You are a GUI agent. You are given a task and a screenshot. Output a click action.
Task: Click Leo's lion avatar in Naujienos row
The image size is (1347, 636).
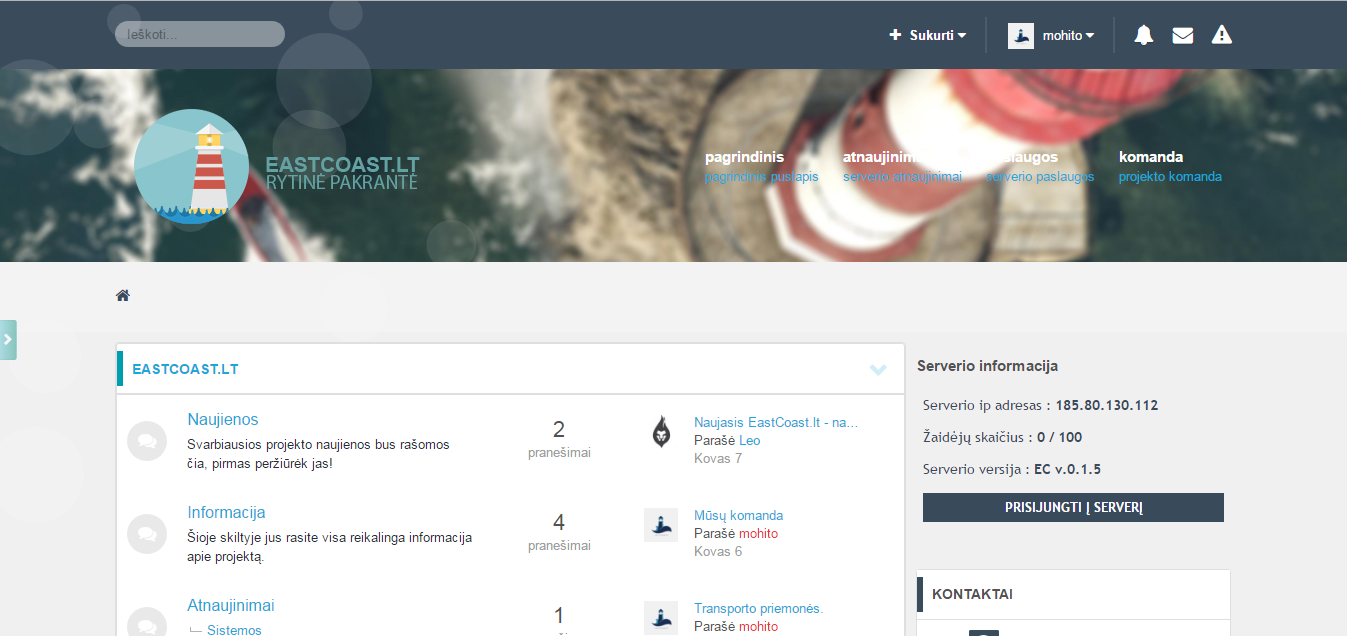coord(661,432)
